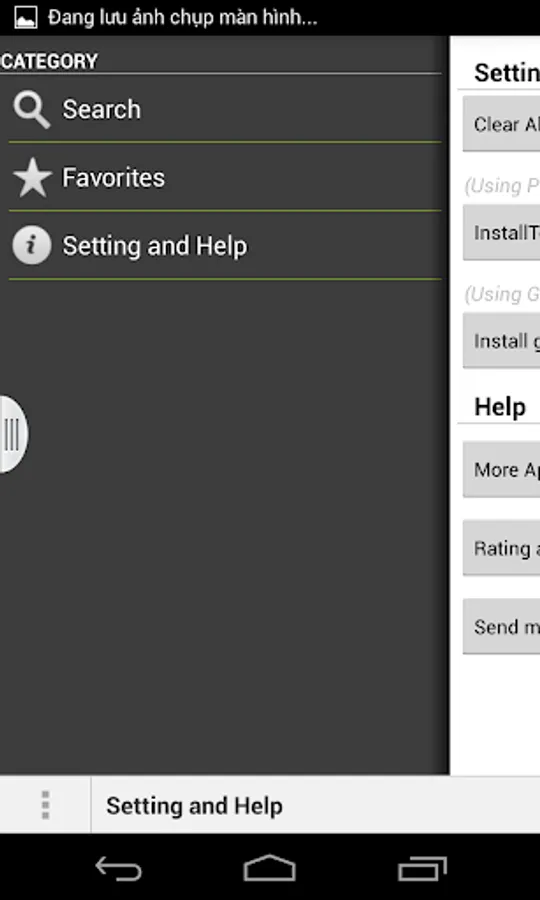Tap the screenshot notification image icon
This screenshot has height=900, width=540.
coord(26,18)
